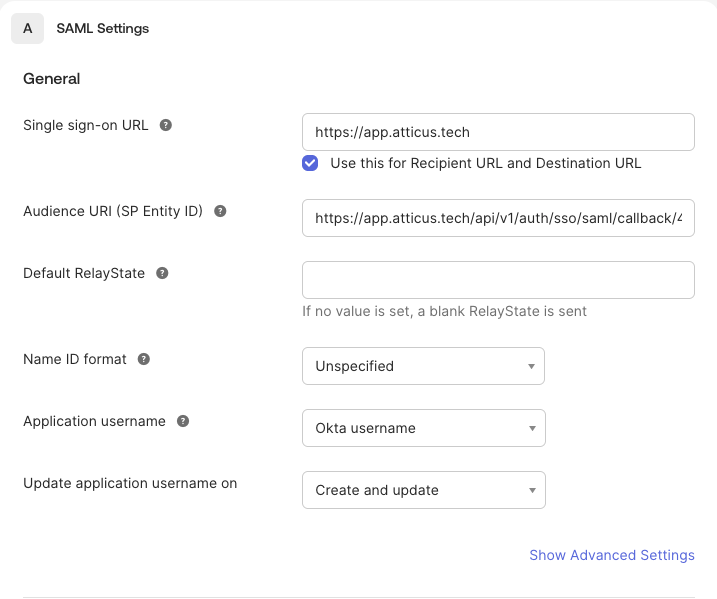Click the Application username help icon
The height and width of the screenshot is (599, 717).
(183, 421)
